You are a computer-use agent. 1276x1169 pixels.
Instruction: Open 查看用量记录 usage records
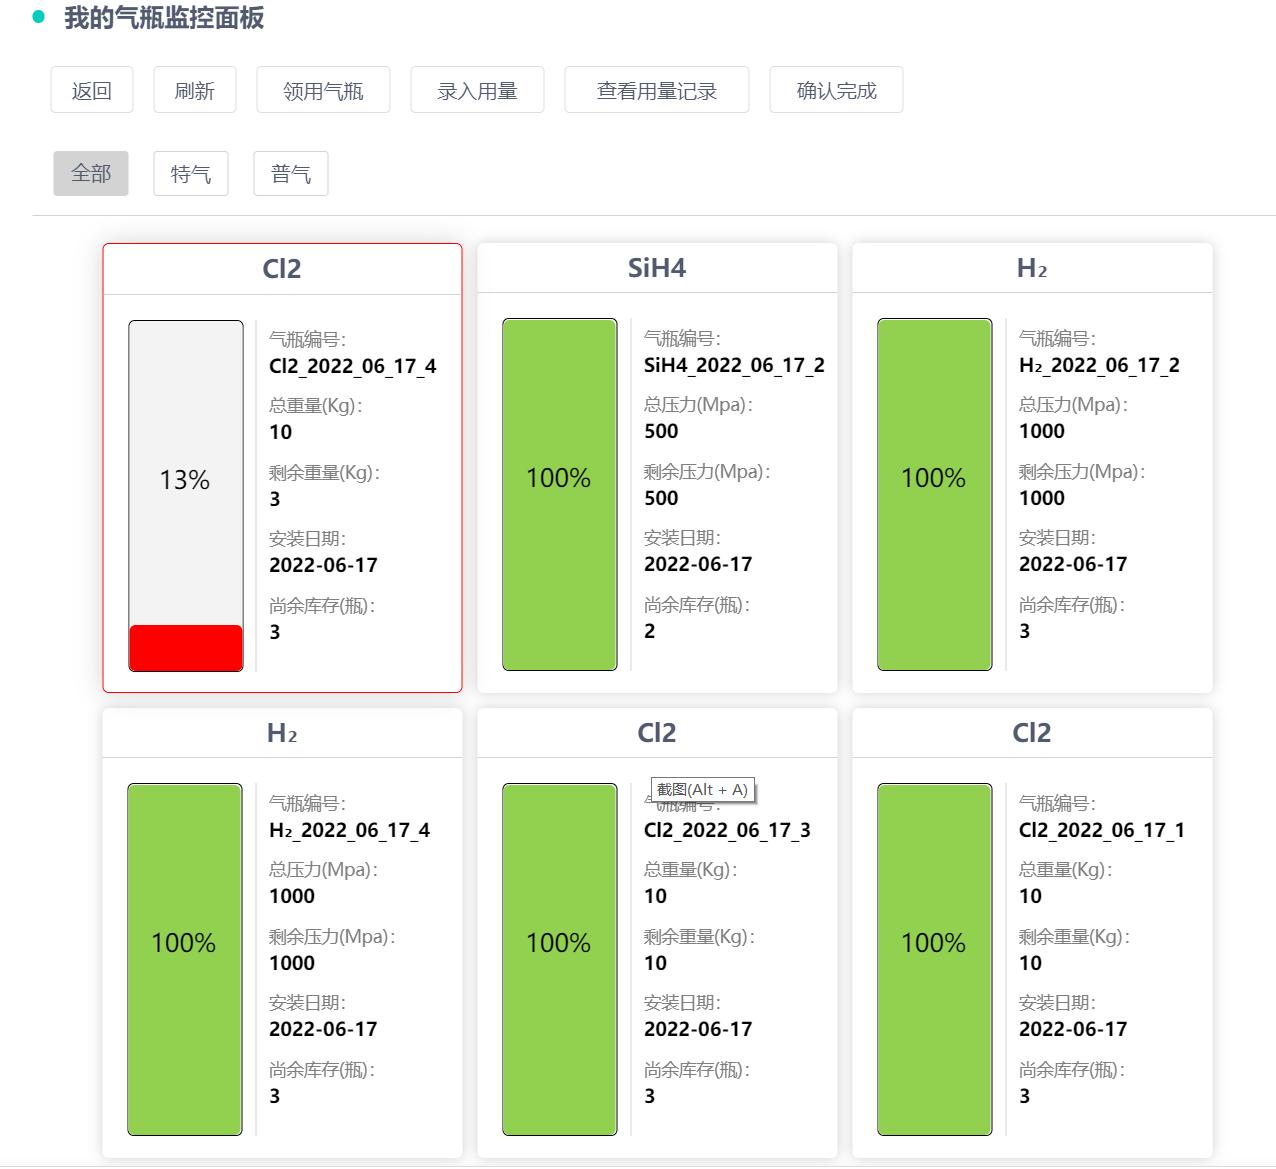(x=657, y=89)
